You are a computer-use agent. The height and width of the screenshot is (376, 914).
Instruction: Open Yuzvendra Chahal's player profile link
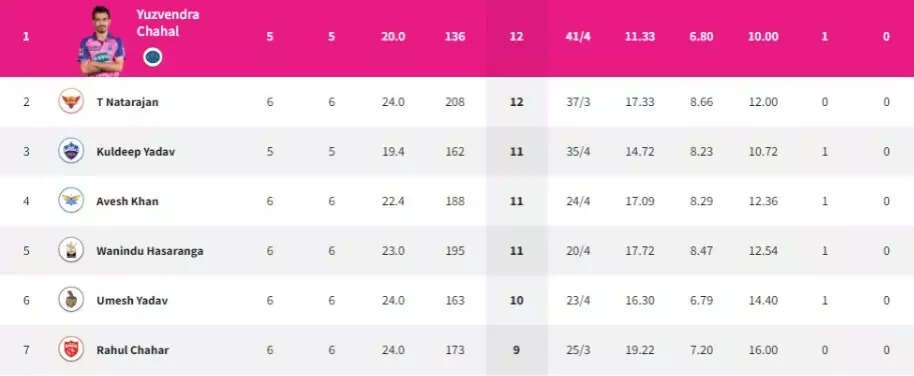(x=167, y=23)
